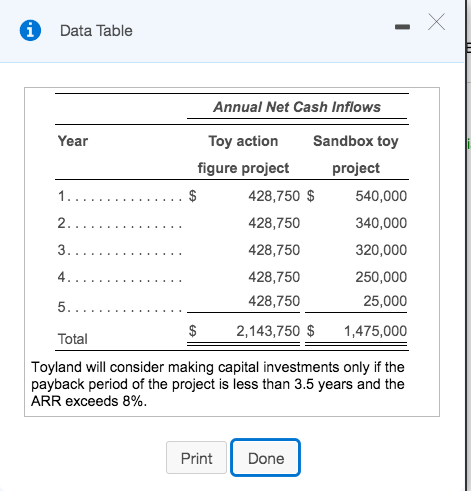
Task: Click the 250,000 Sandbox year 4 value
Action: [x=381, y=277]
